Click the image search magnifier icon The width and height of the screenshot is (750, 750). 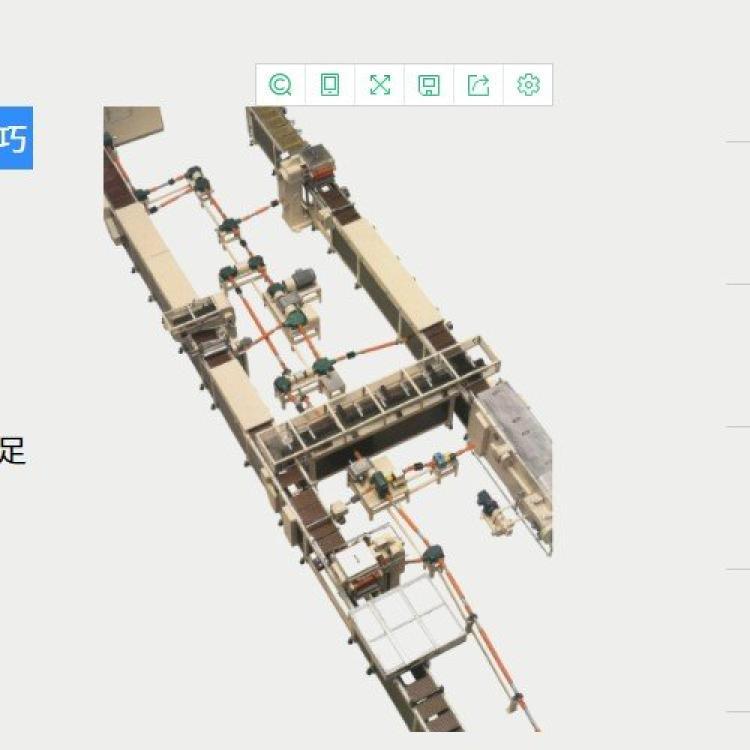click(281, 85)
